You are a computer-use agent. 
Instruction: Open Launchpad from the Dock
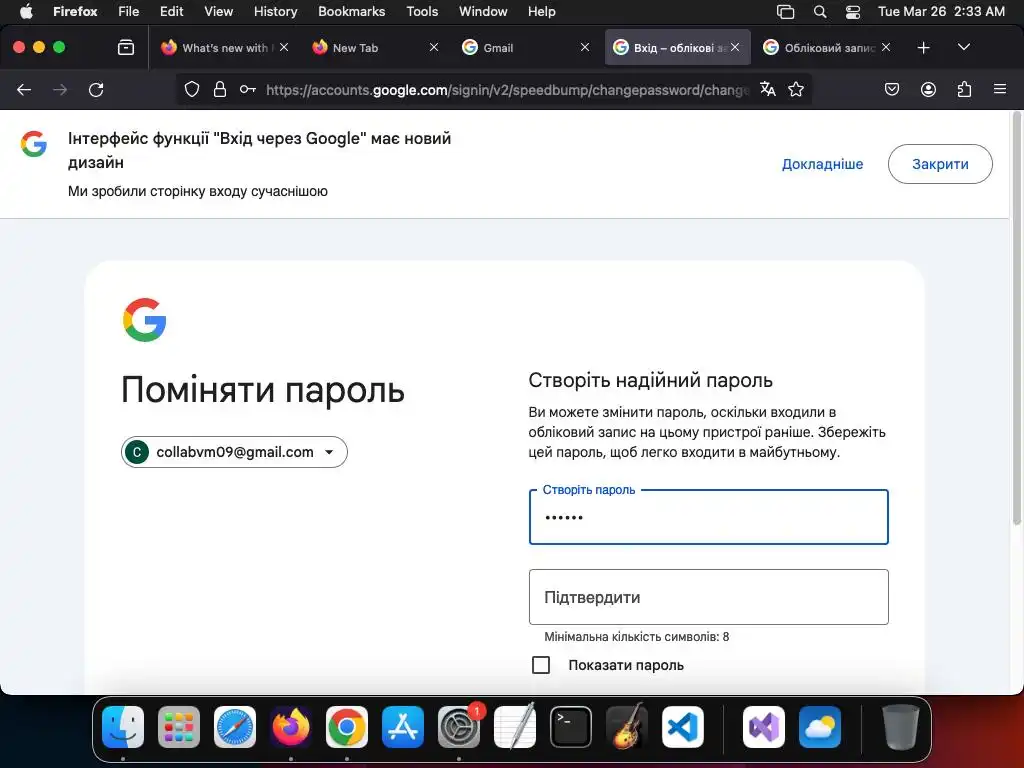[x=179, y=727]
